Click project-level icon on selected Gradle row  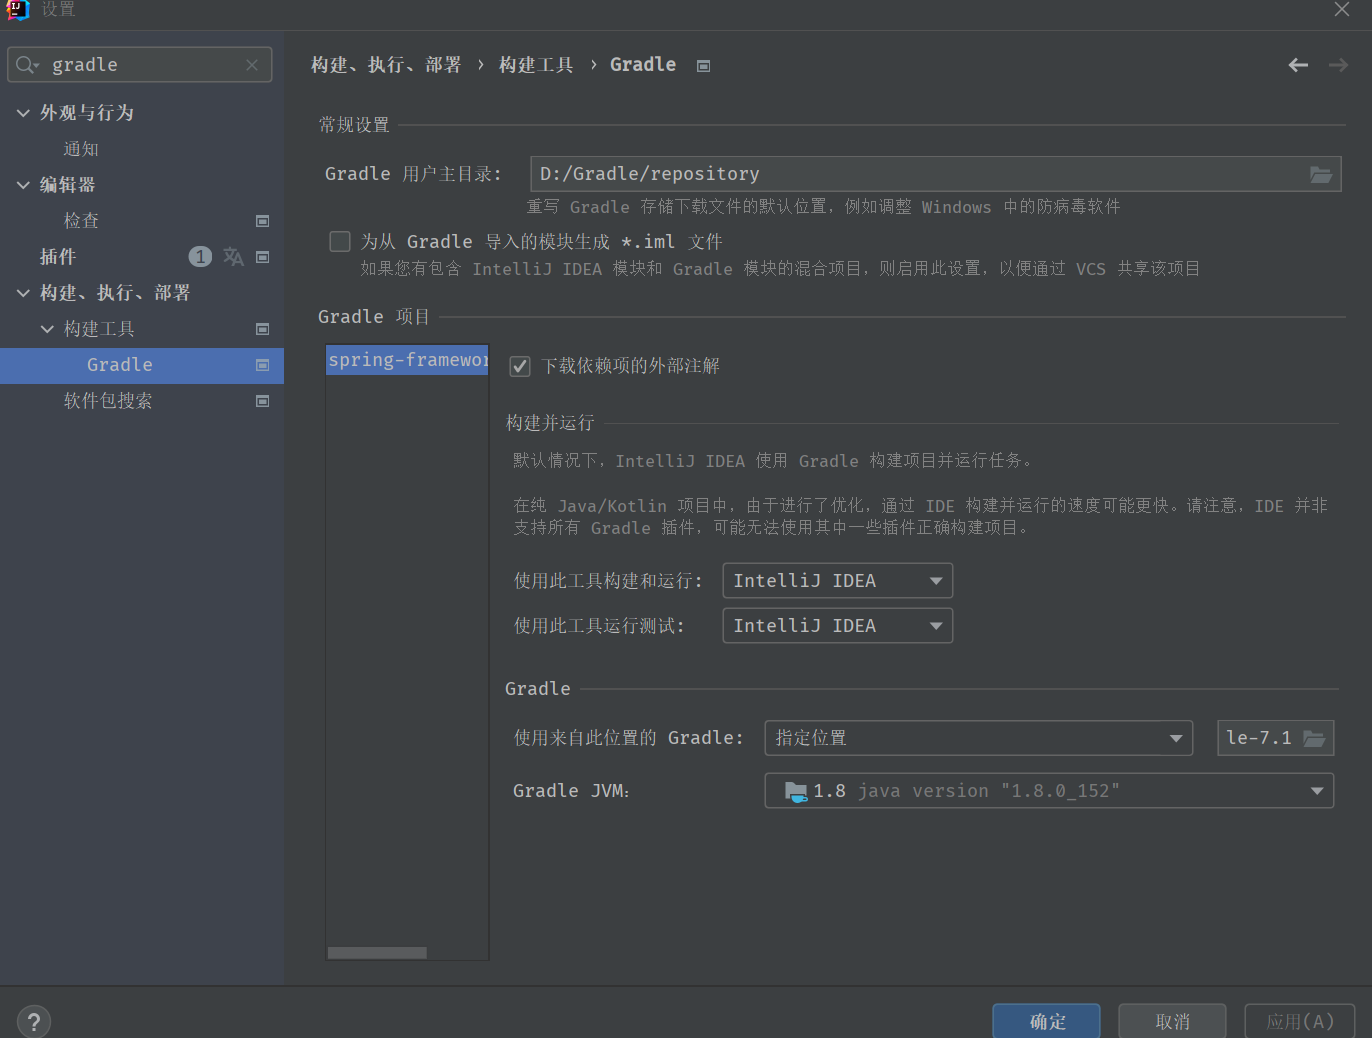pos(263,365)
